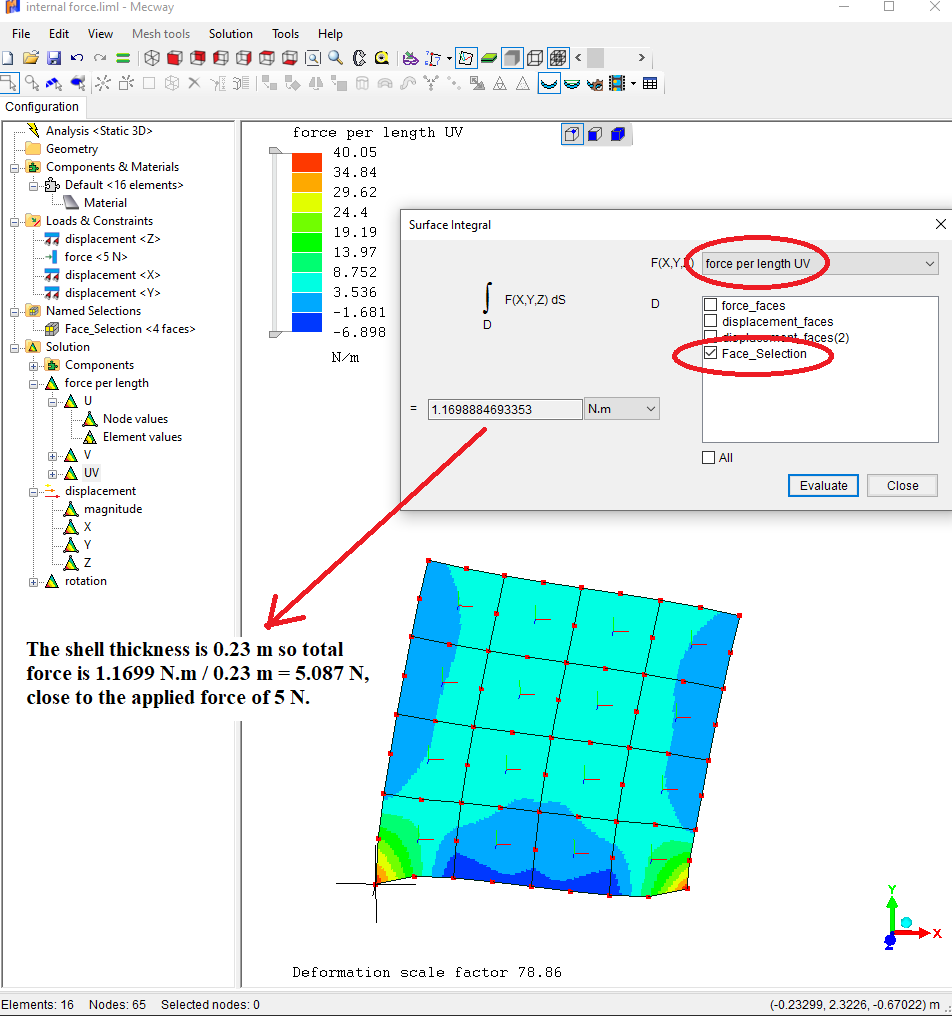Open the File menu
952x1016 pixels.
click(21, 34)
